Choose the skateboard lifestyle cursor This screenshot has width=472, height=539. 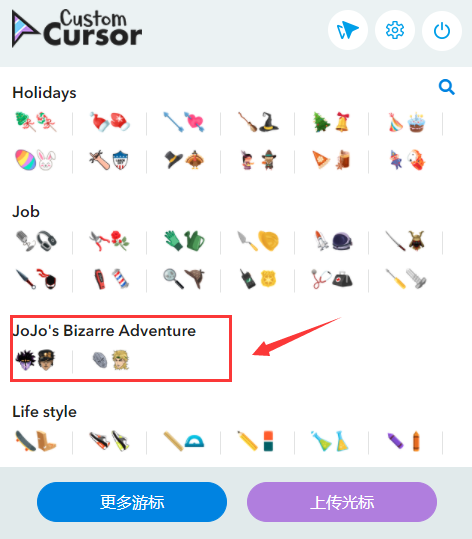pos(35,441)
